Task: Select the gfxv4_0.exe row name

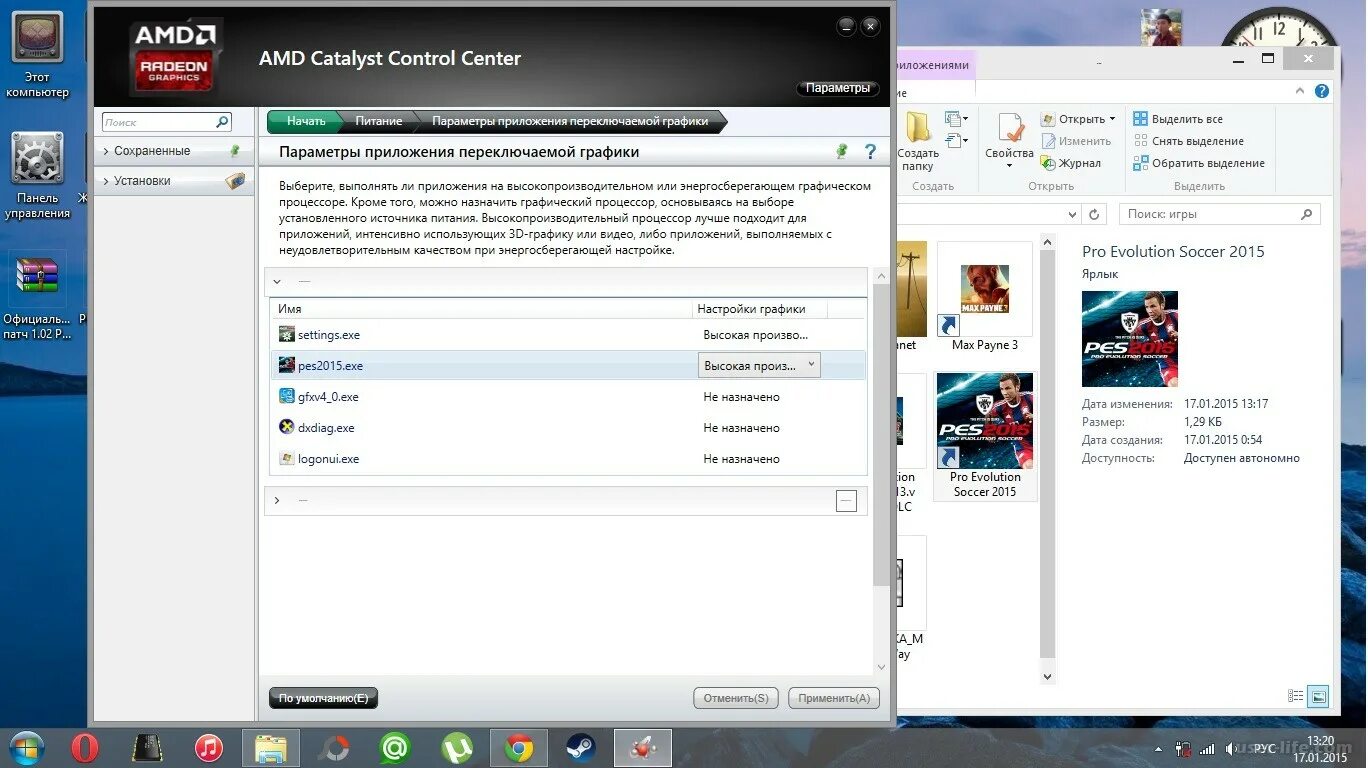Action: pyautogui.click(x=328, y=397)
